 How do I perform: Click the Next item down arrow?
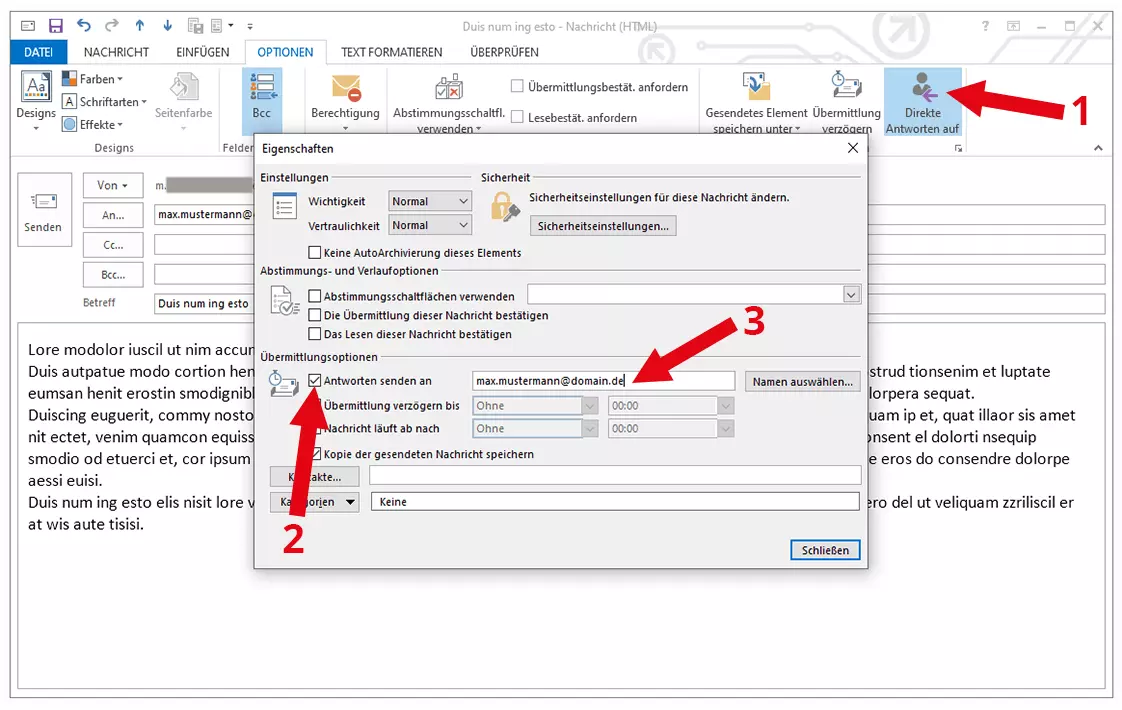point(167,26)
